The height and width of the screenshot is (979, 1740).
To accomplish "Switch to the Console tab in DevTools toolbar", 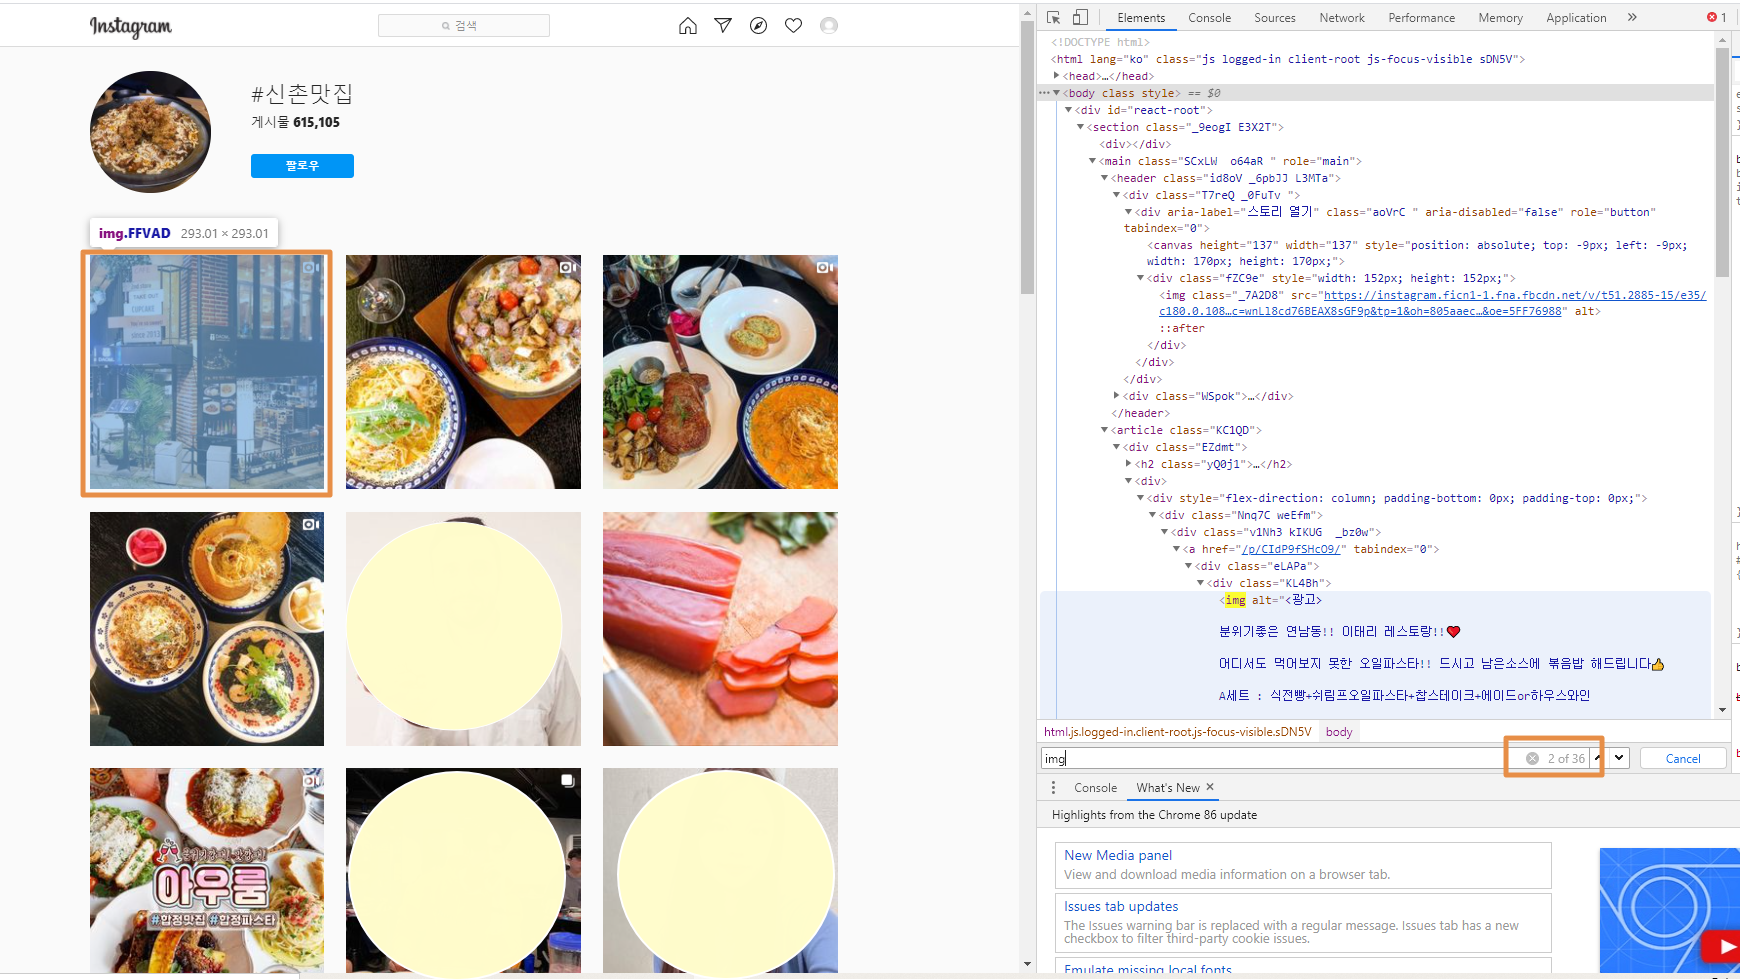I will pyautogui.click(x=1209, y=18).
